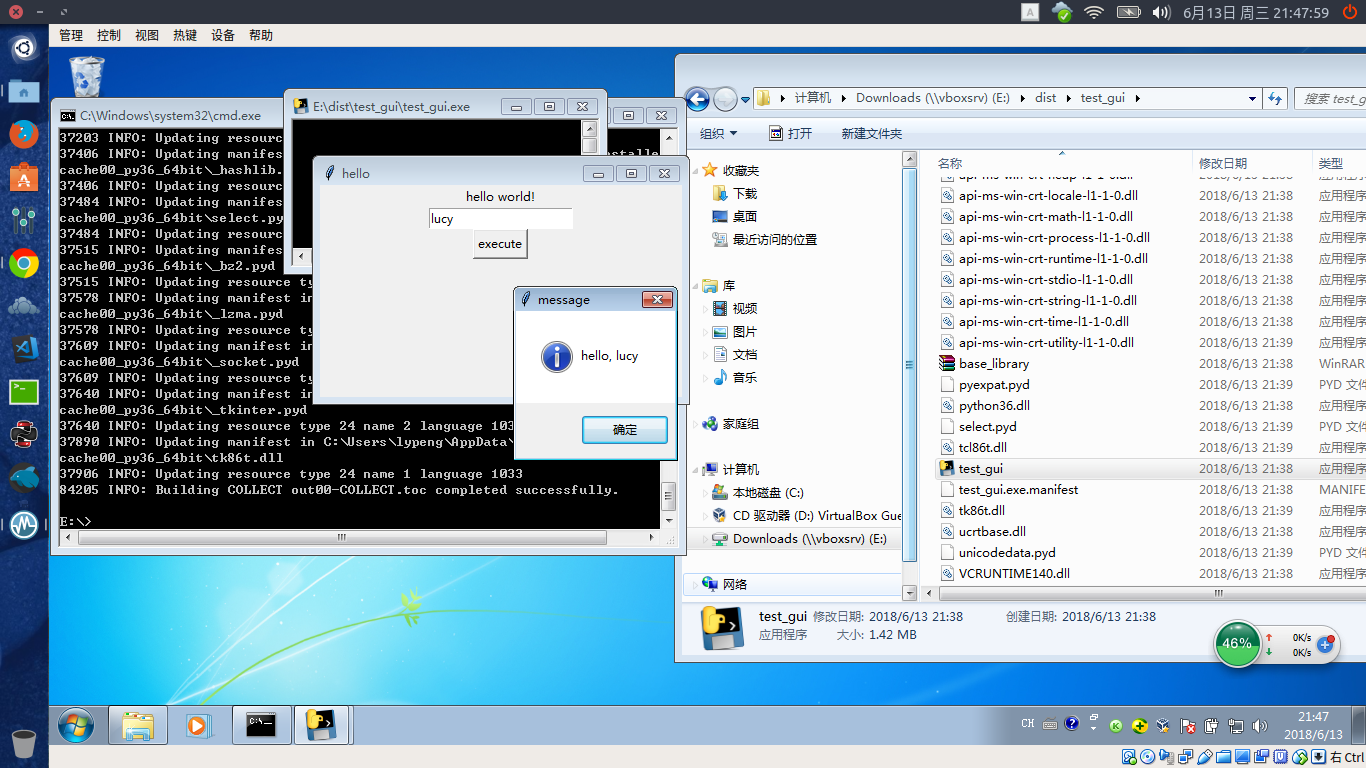This screenshot has height=768, width=1366.
Task: Click the back arrow in Explorer
Action: coord(697,98)
